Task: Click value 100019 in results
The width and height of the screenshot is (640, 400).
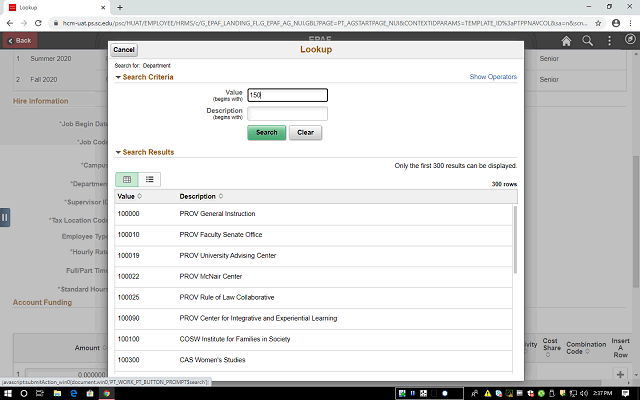Action: [129, 256]
